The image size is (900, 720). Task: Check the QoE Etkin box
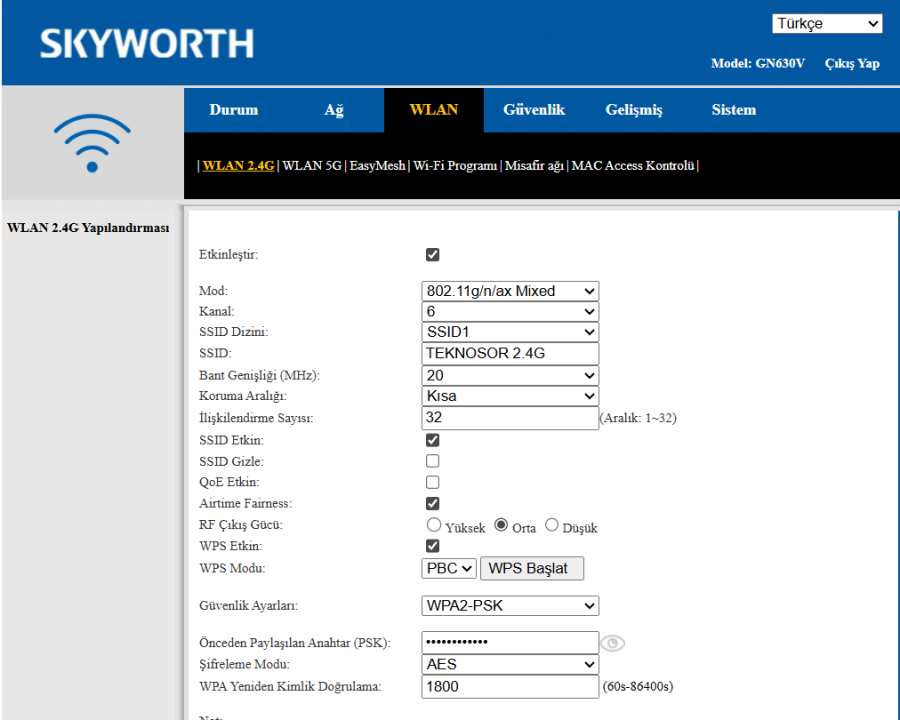coord(432,482)
